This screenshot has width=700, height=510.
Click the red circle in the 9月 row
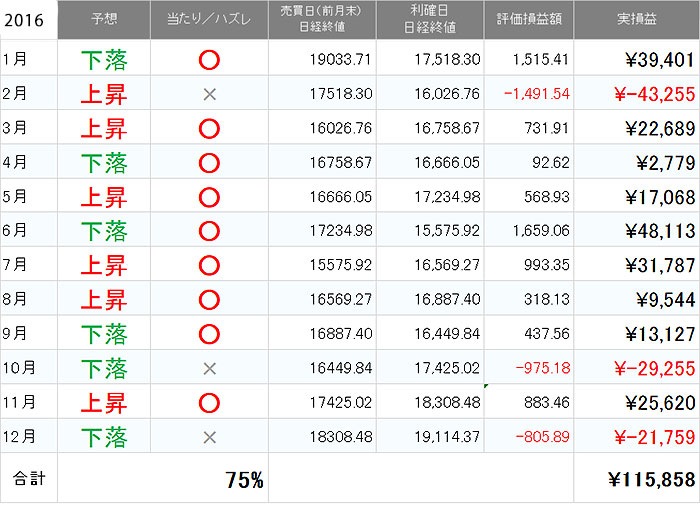(x=209, y=335)
